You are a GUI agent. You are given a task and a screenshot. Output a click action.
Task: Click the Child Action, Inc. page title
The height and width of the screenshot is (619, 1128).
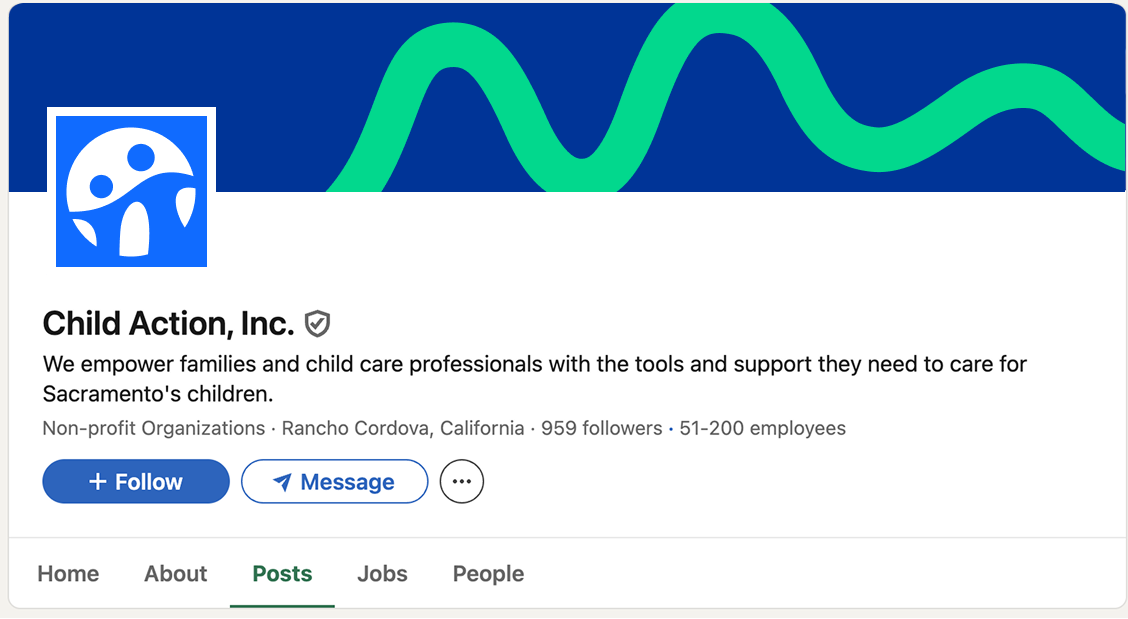coord(168,324)
